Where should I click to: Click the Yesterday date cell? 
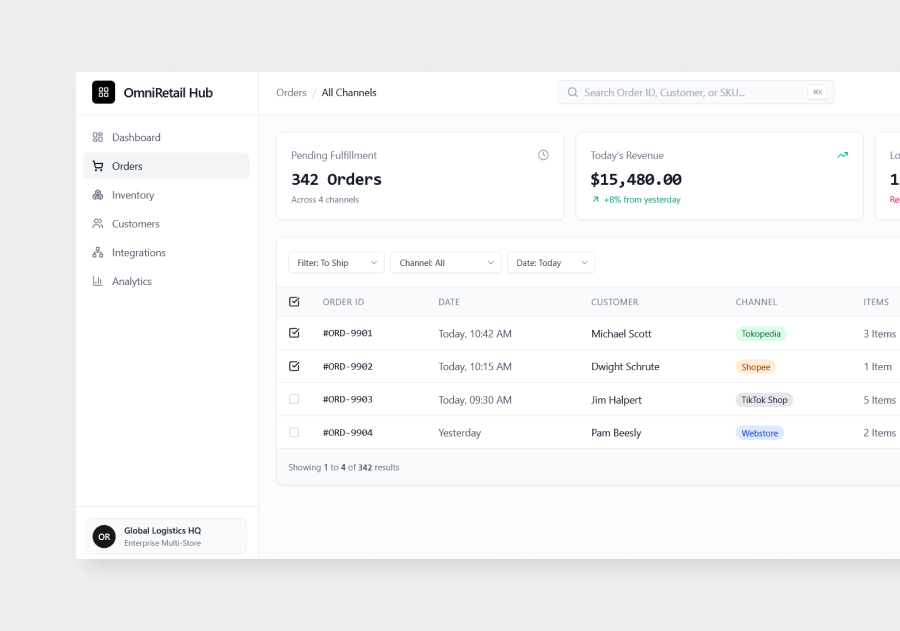459,433
